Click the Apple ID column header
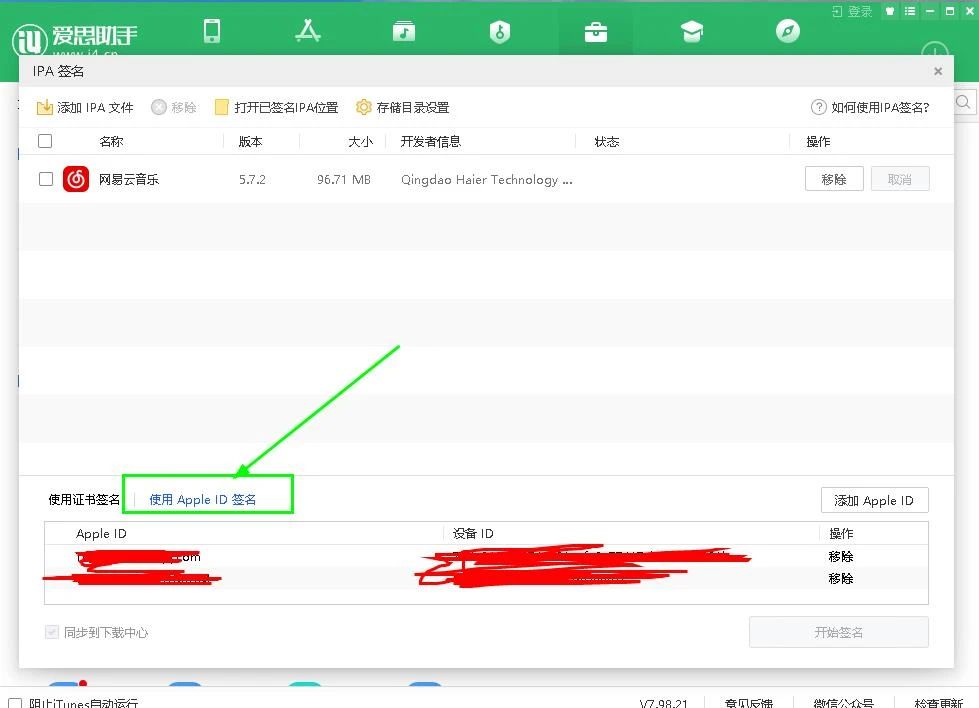 tap(101, 534)
